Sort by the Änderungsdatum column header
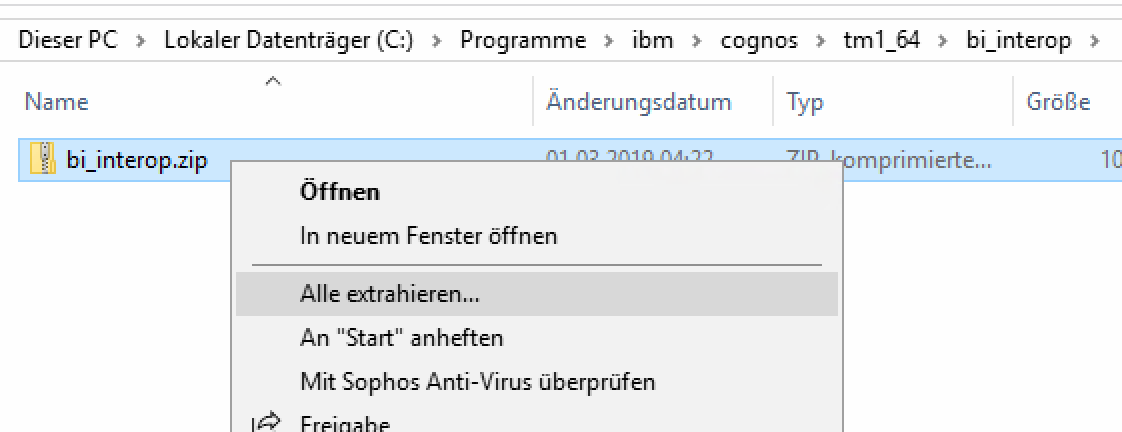The width and height of the screenshot is (1122, 432). (x=638, y=102)
